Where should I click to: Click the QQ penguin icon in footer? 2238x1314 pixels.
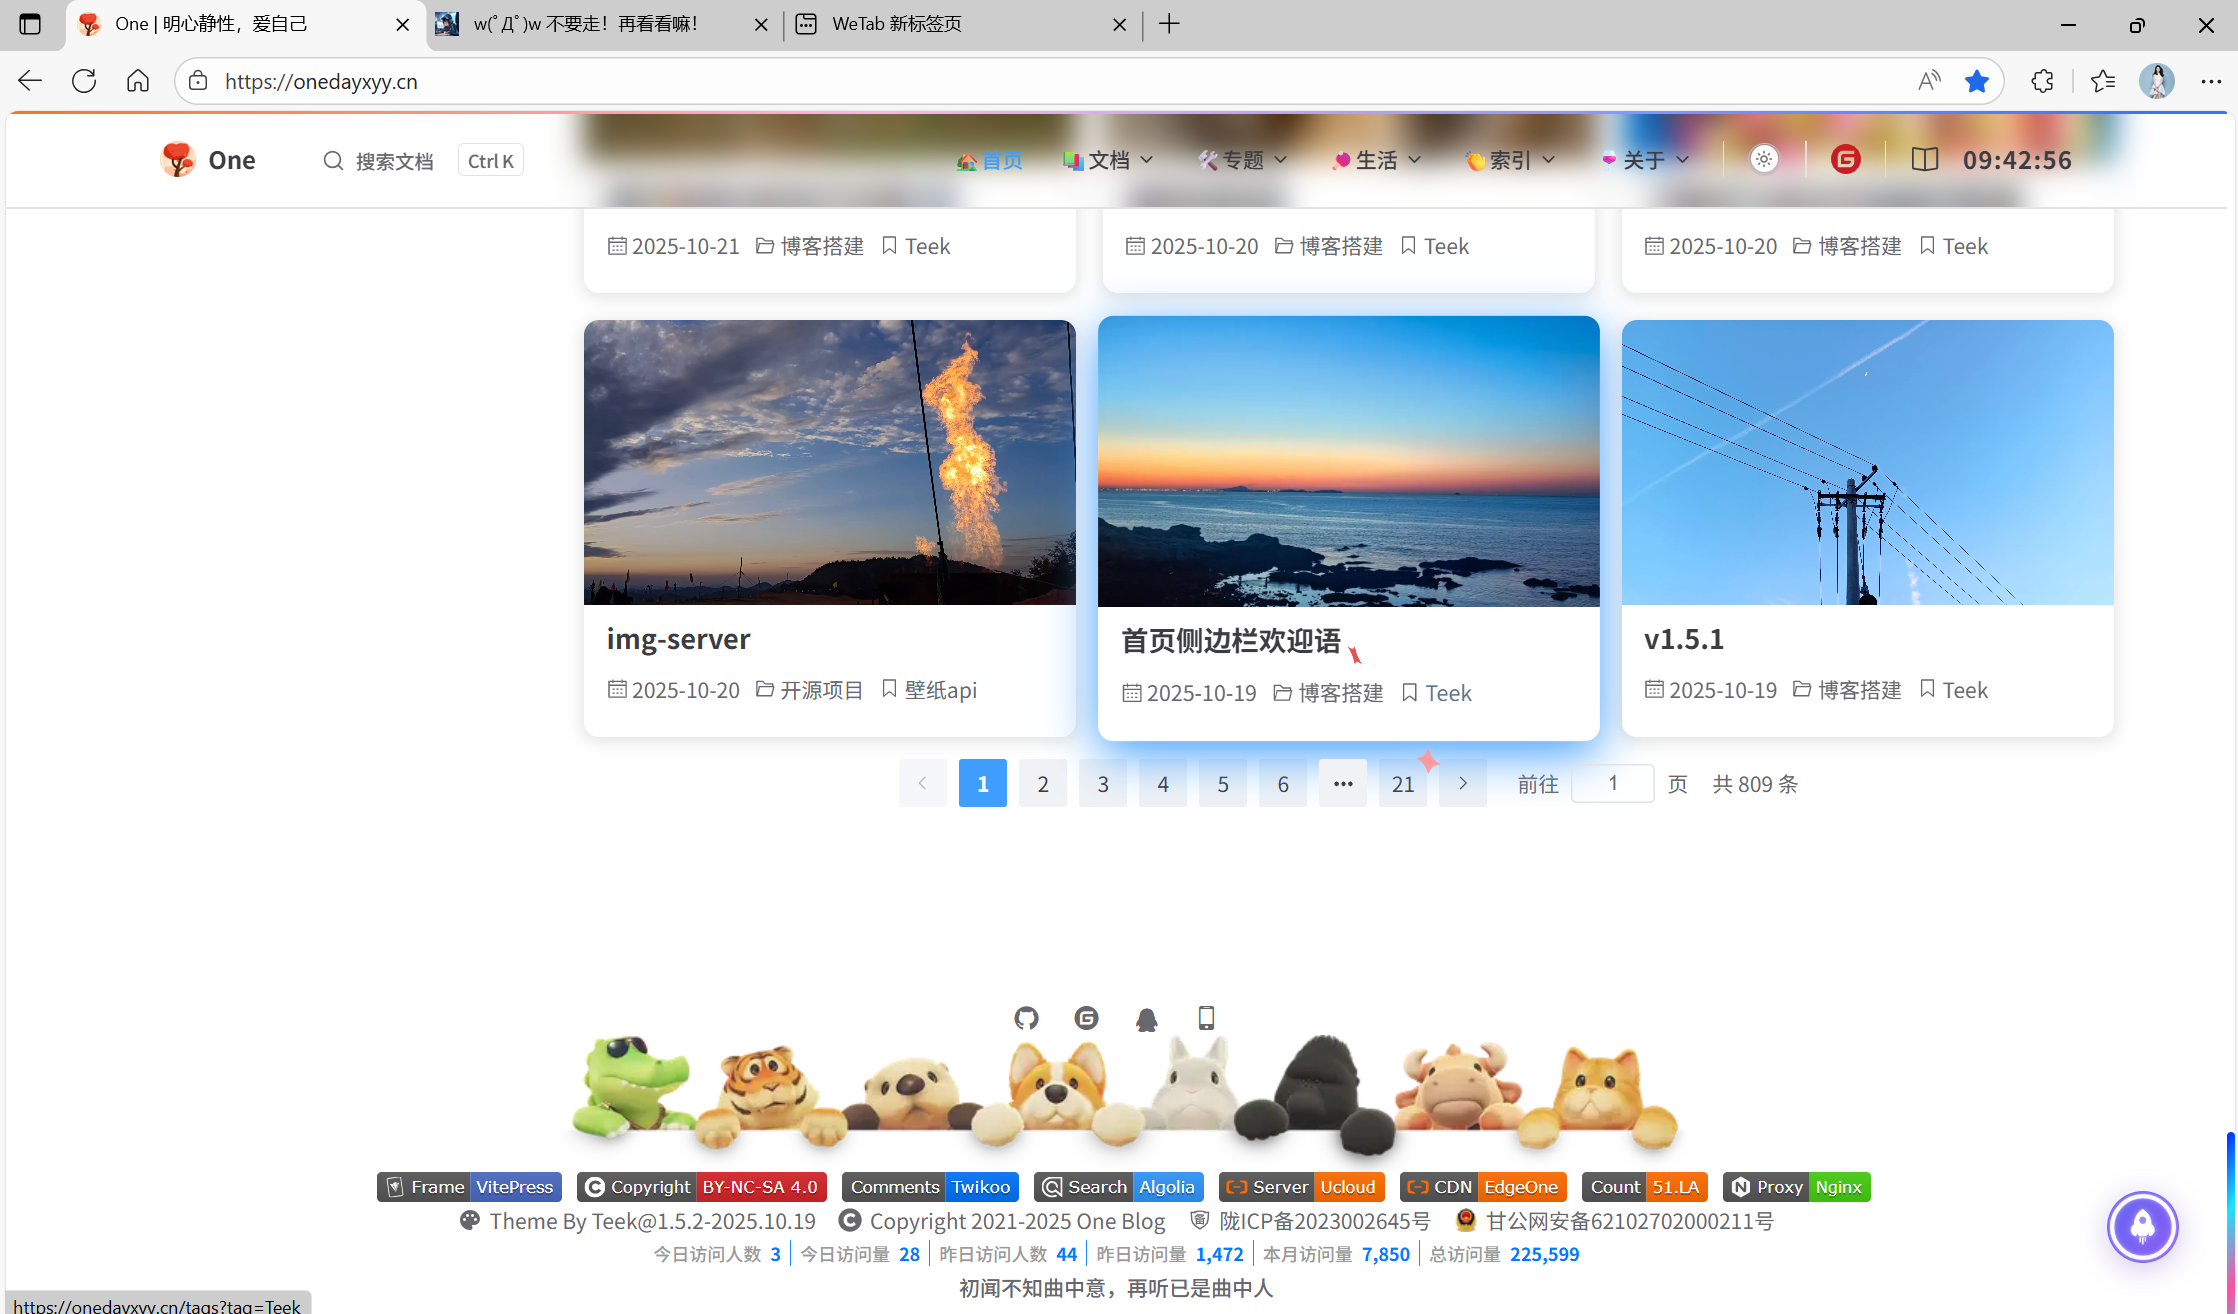pyautogui.click(x=1146, y=1018)
